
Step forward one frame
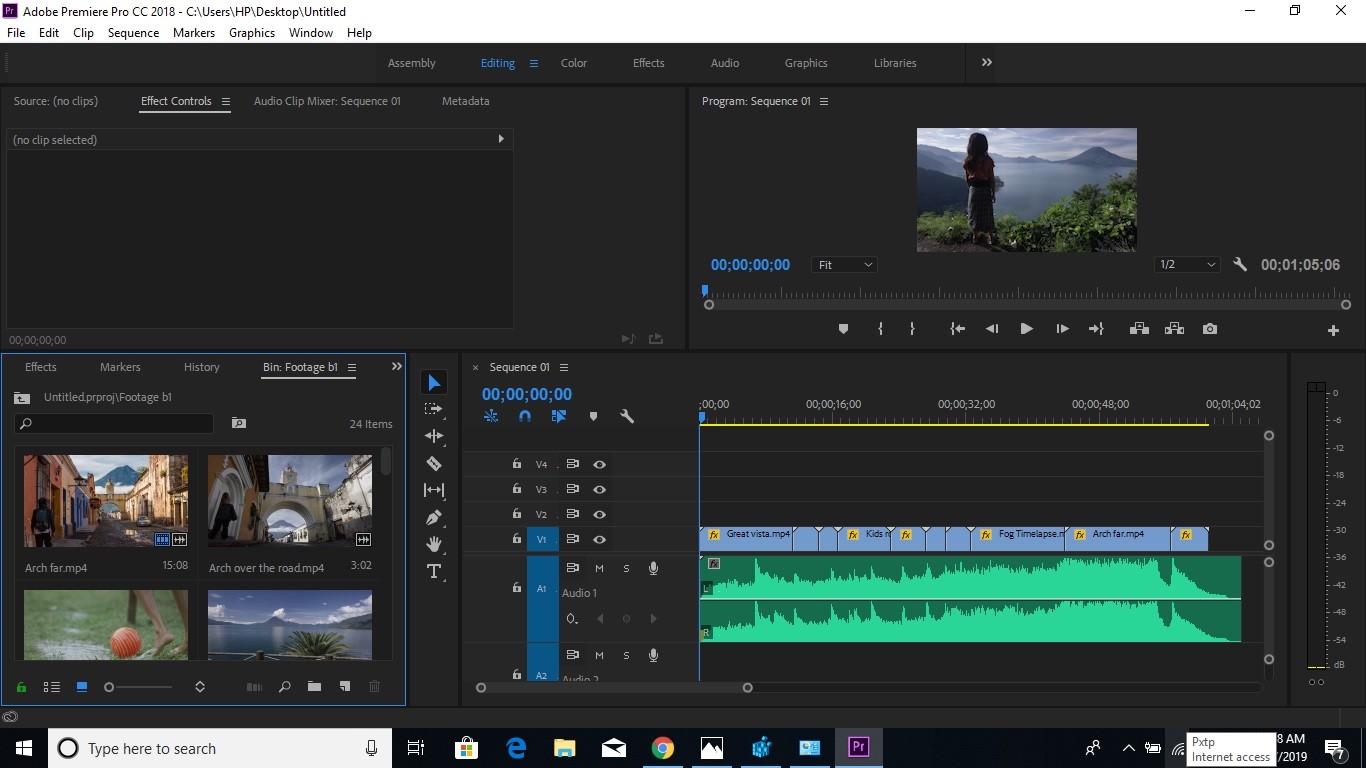1062,329
